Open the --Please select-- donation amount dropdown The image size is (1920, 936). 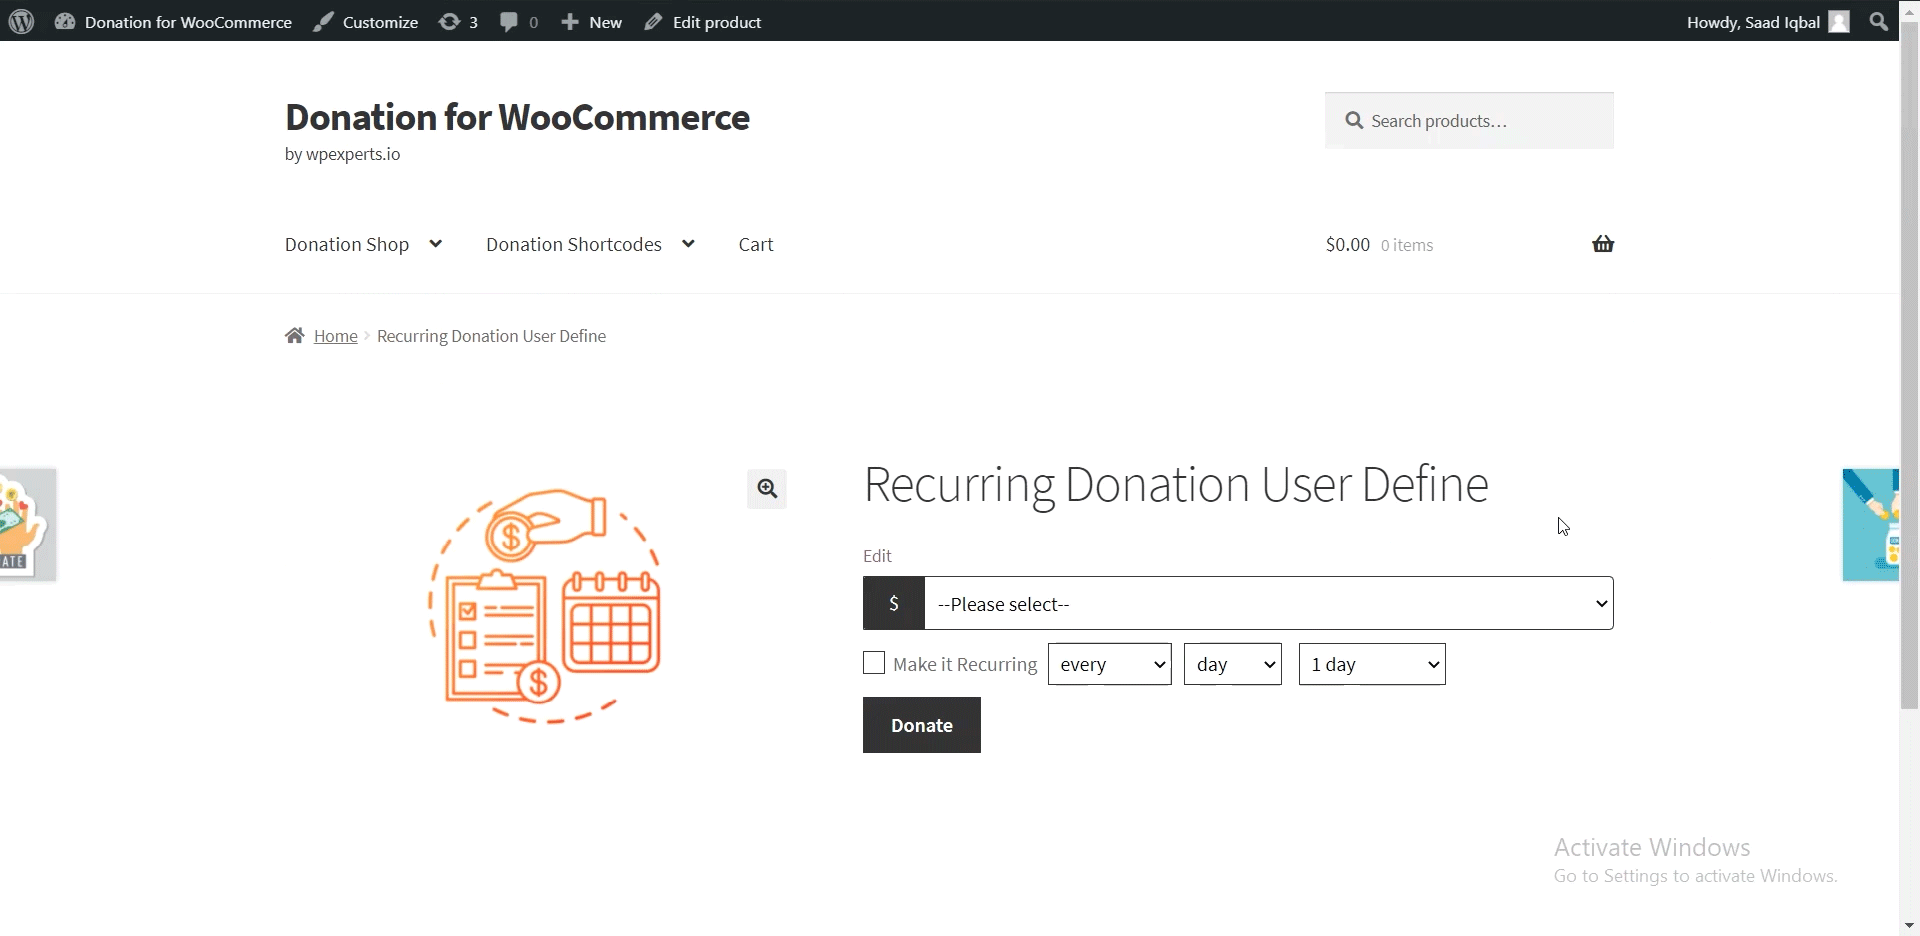click(1268, 603)
